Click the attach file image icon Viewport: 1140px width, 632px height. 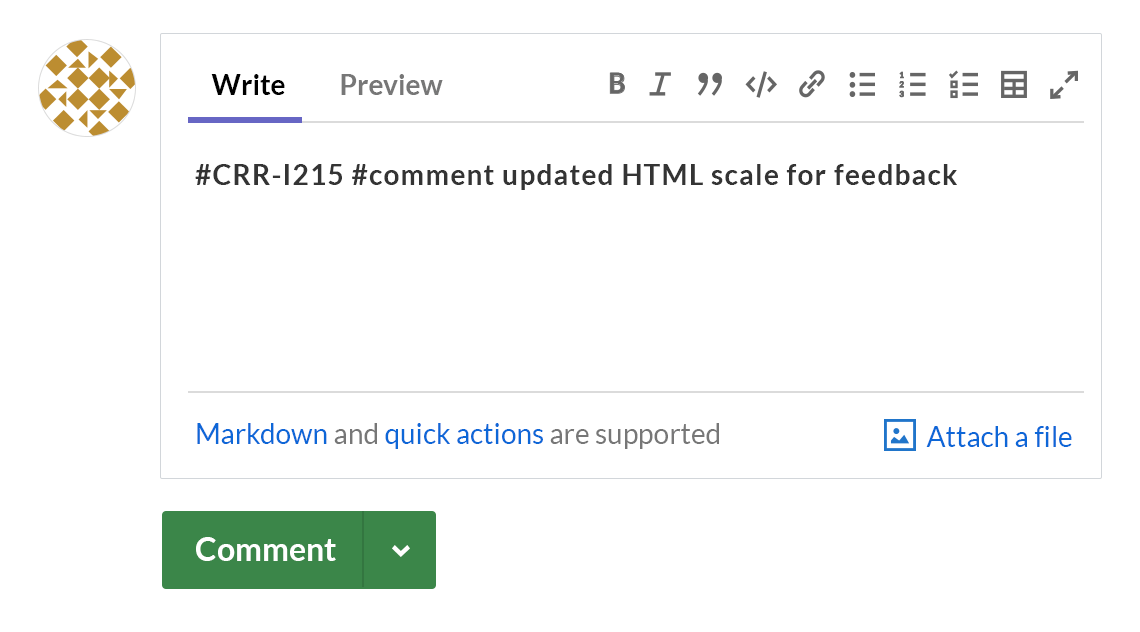pyautogui.click(x=900, y=435)
